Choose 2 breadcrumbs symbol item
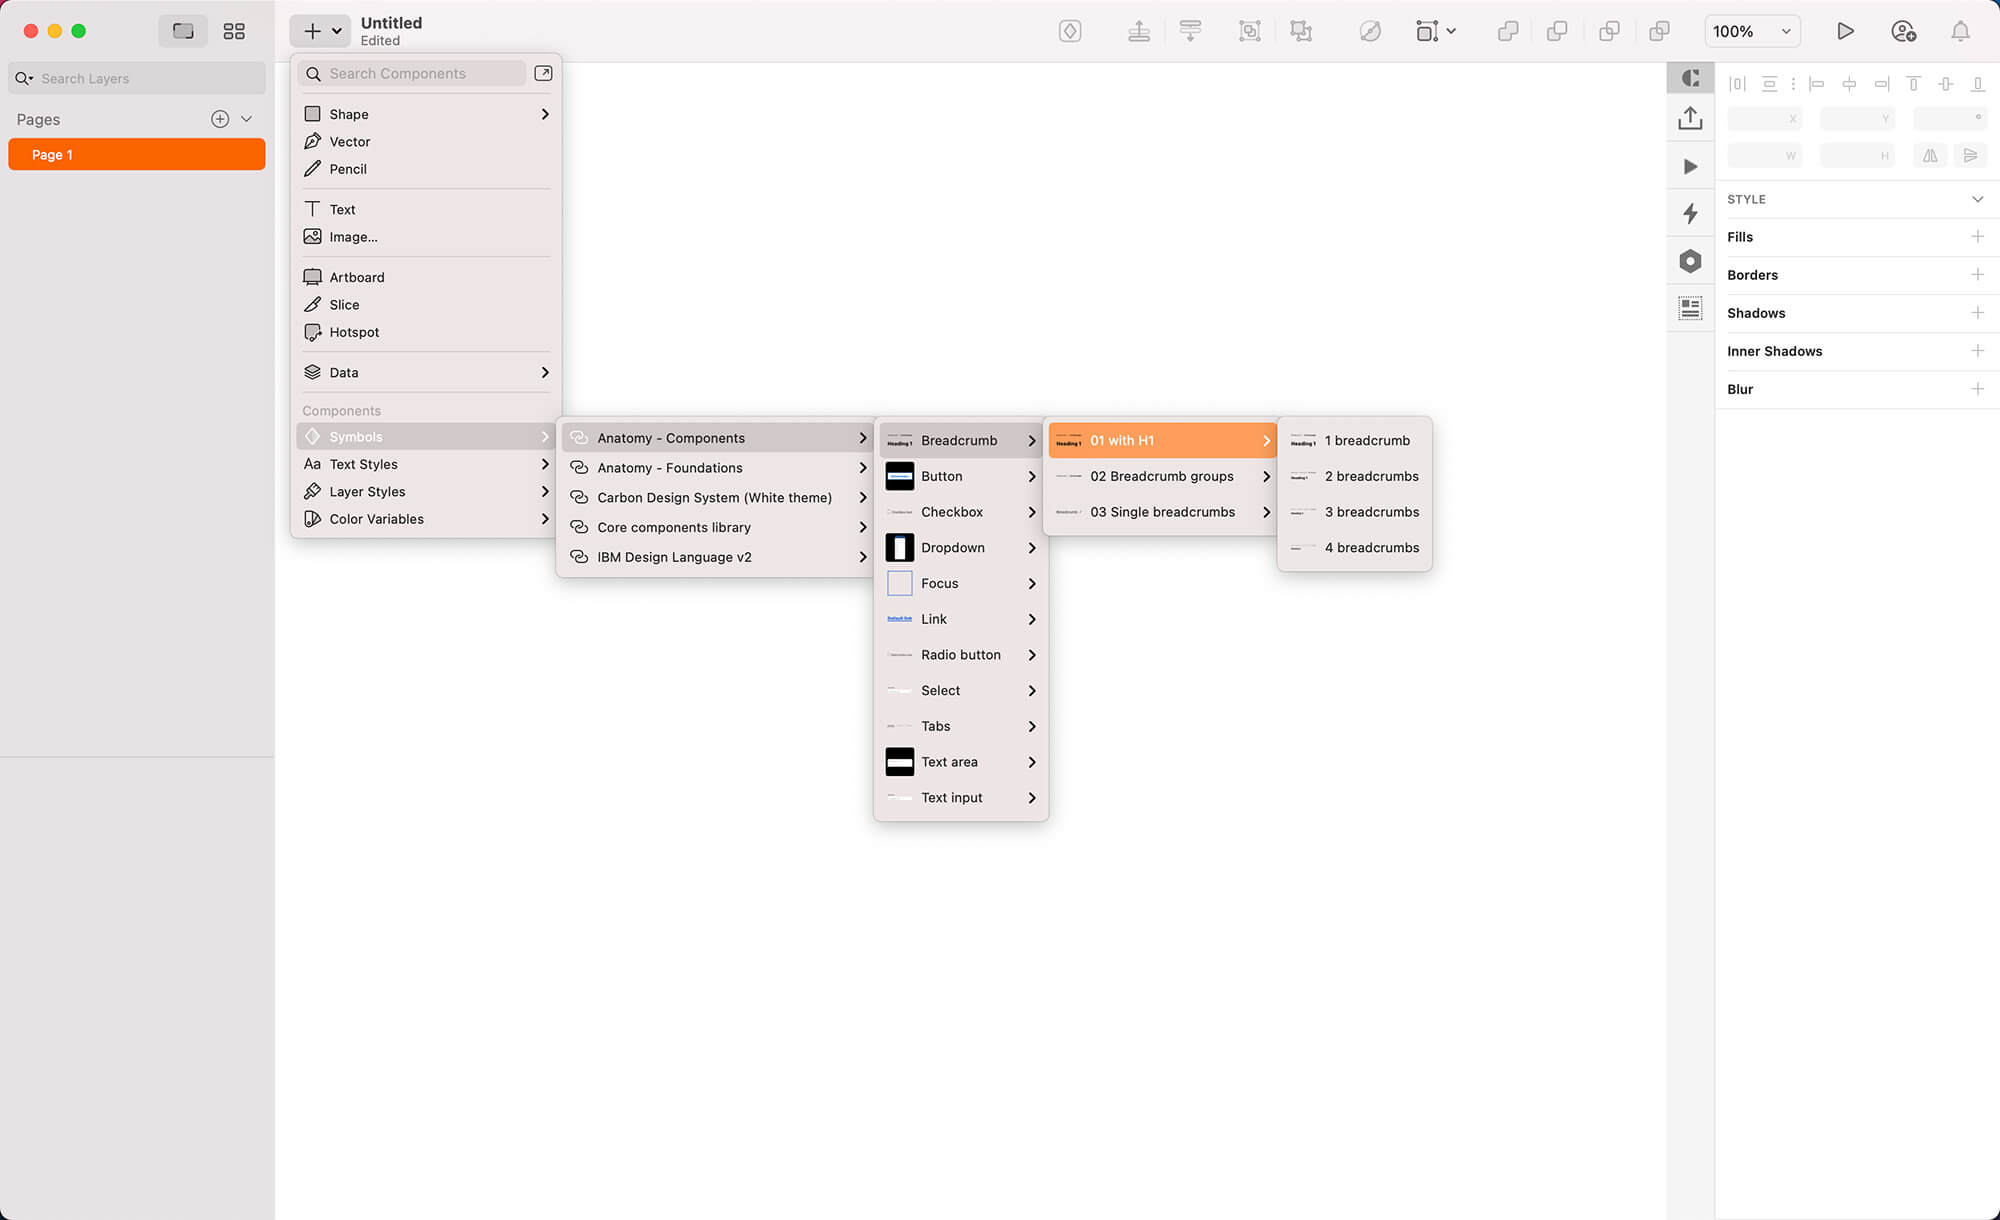The width and height of the screenshot is (2000, 1220). (1370, 476)
